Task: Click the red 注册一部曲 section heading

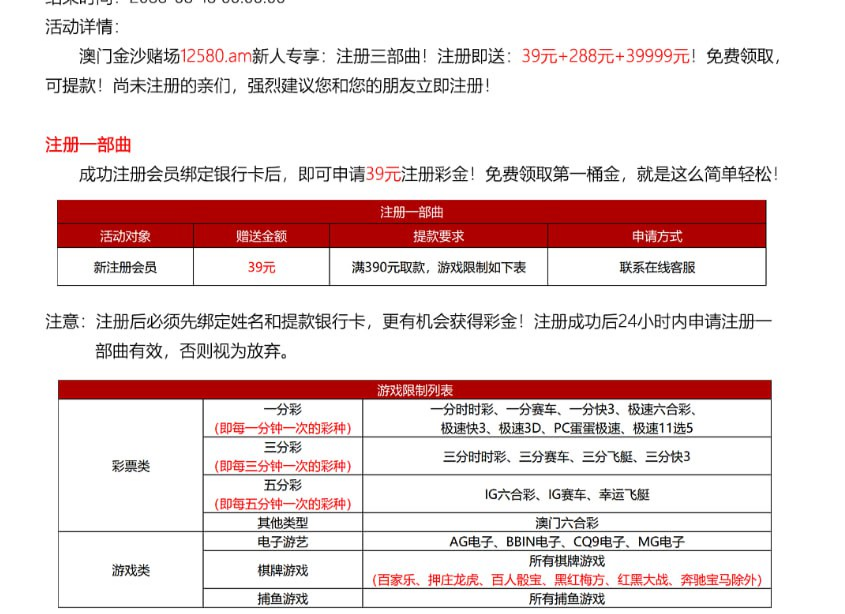Action: click(88, 145)
